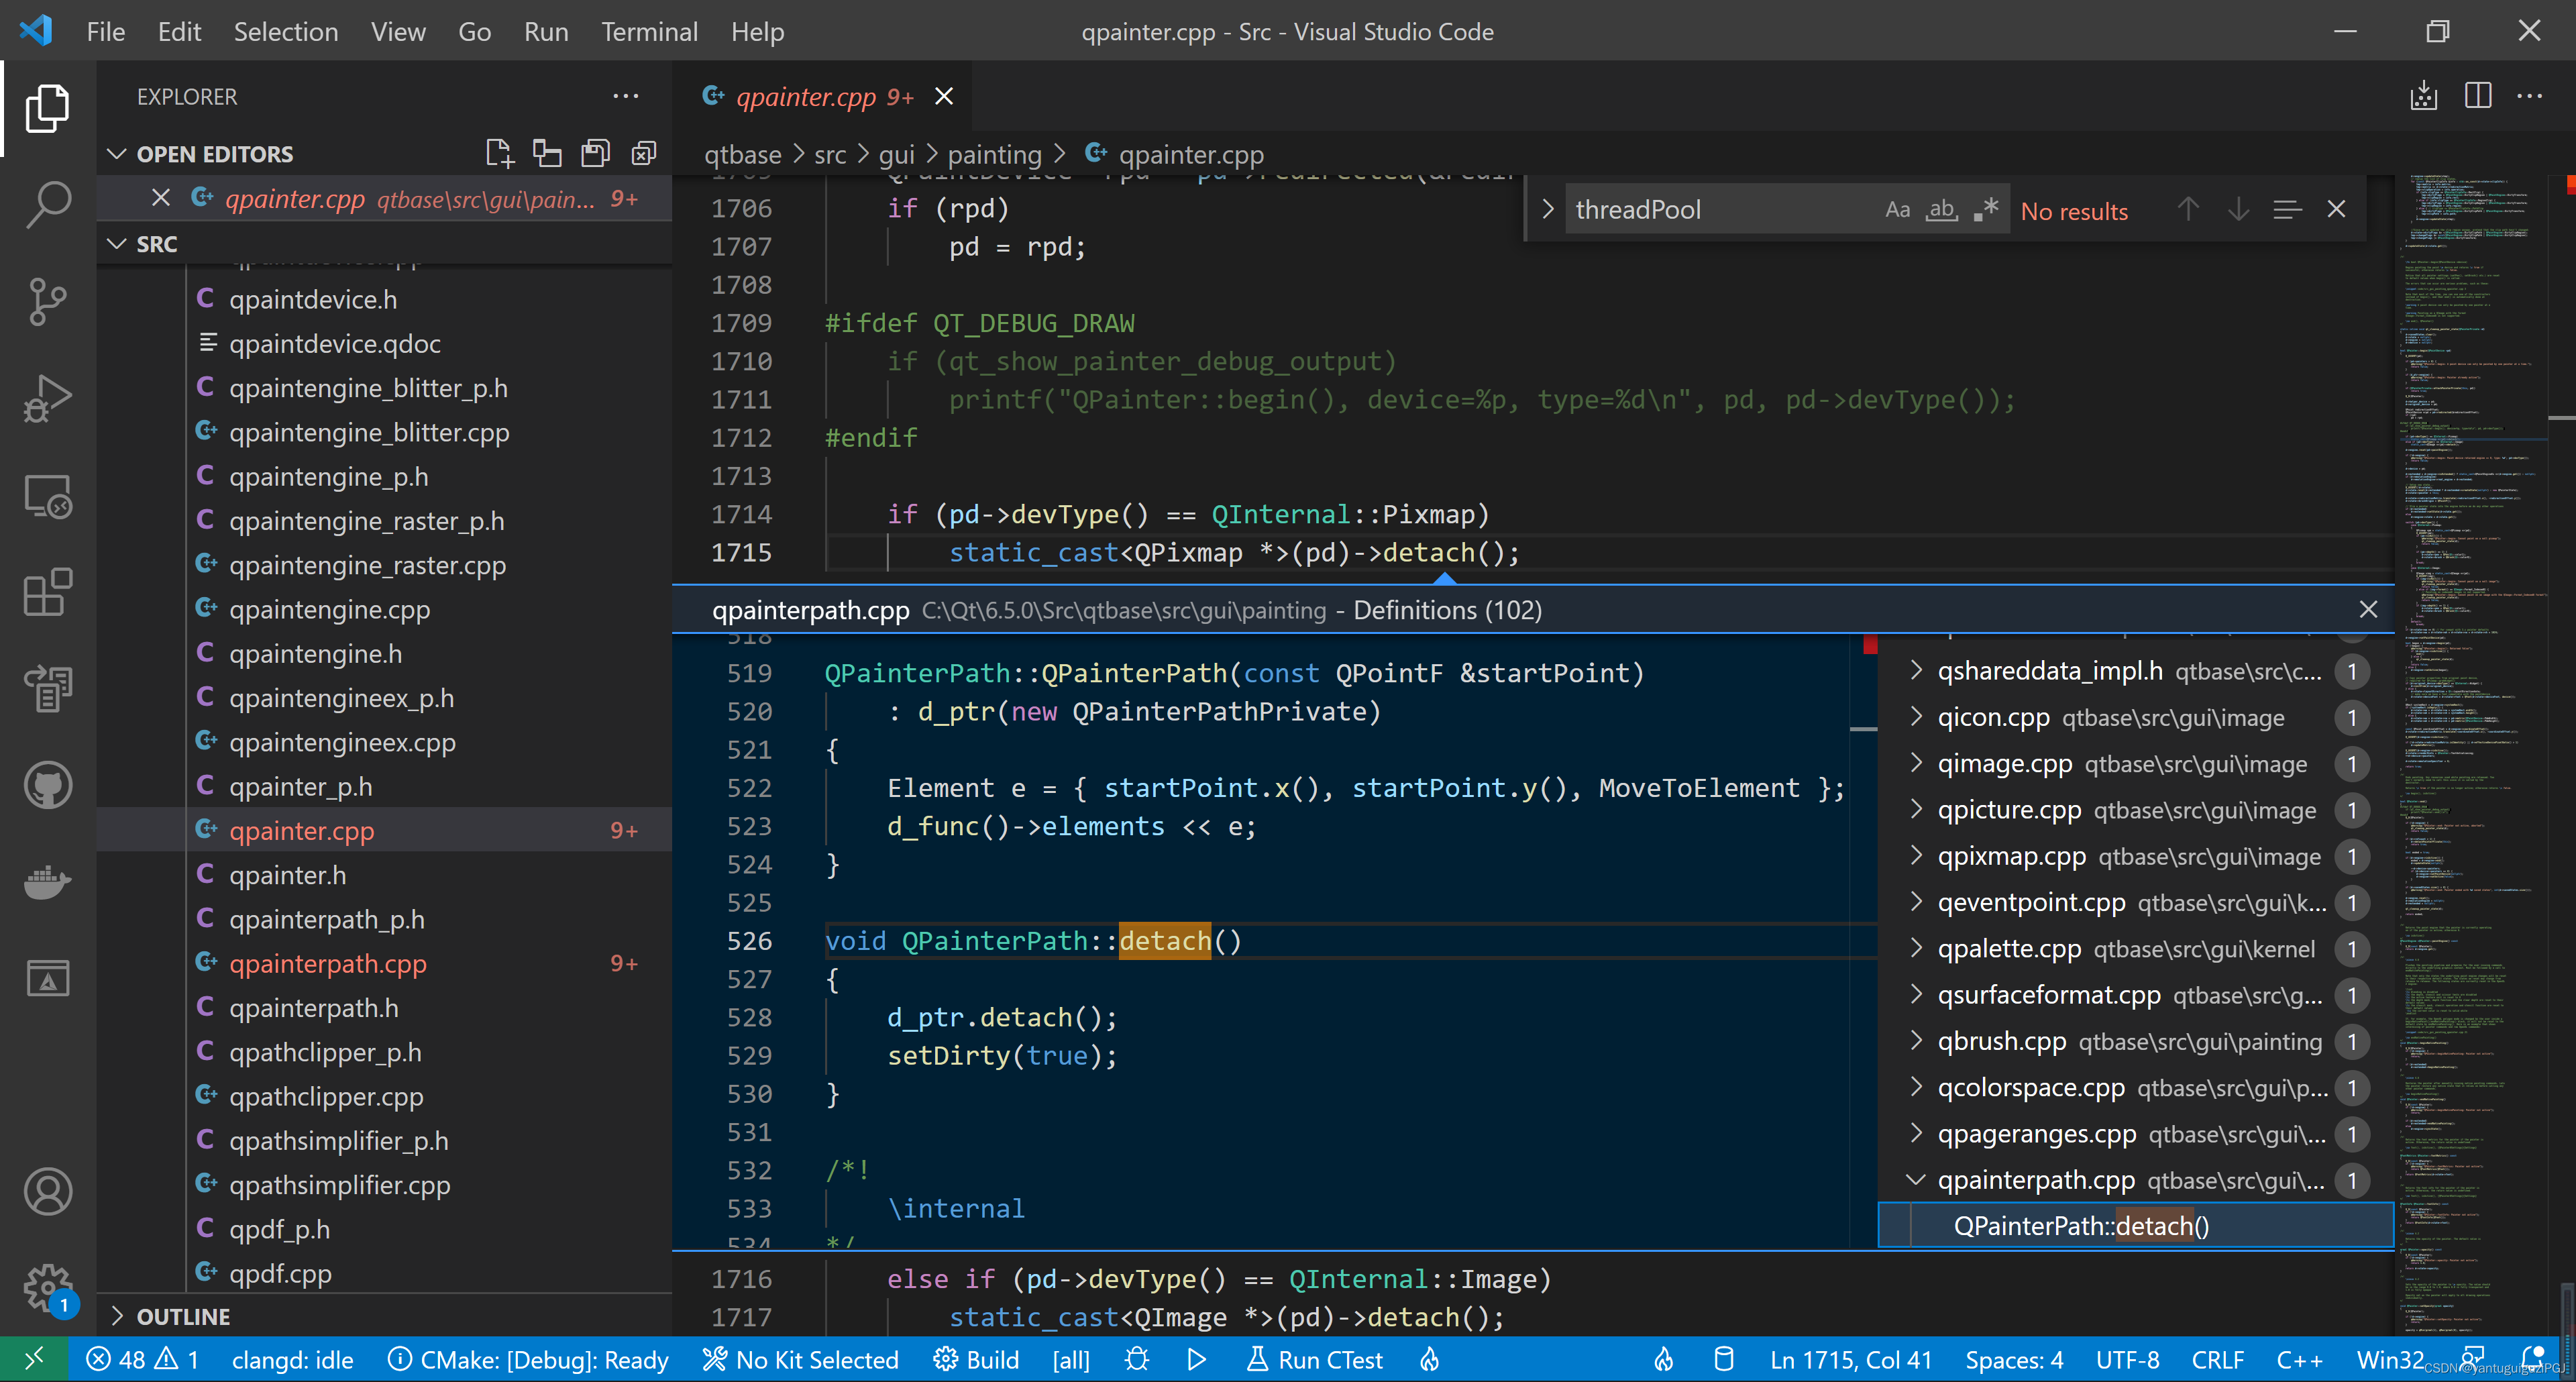Open the Extensions view
The height and width of the screenshot is (1382, 2576).
[47, 592]
